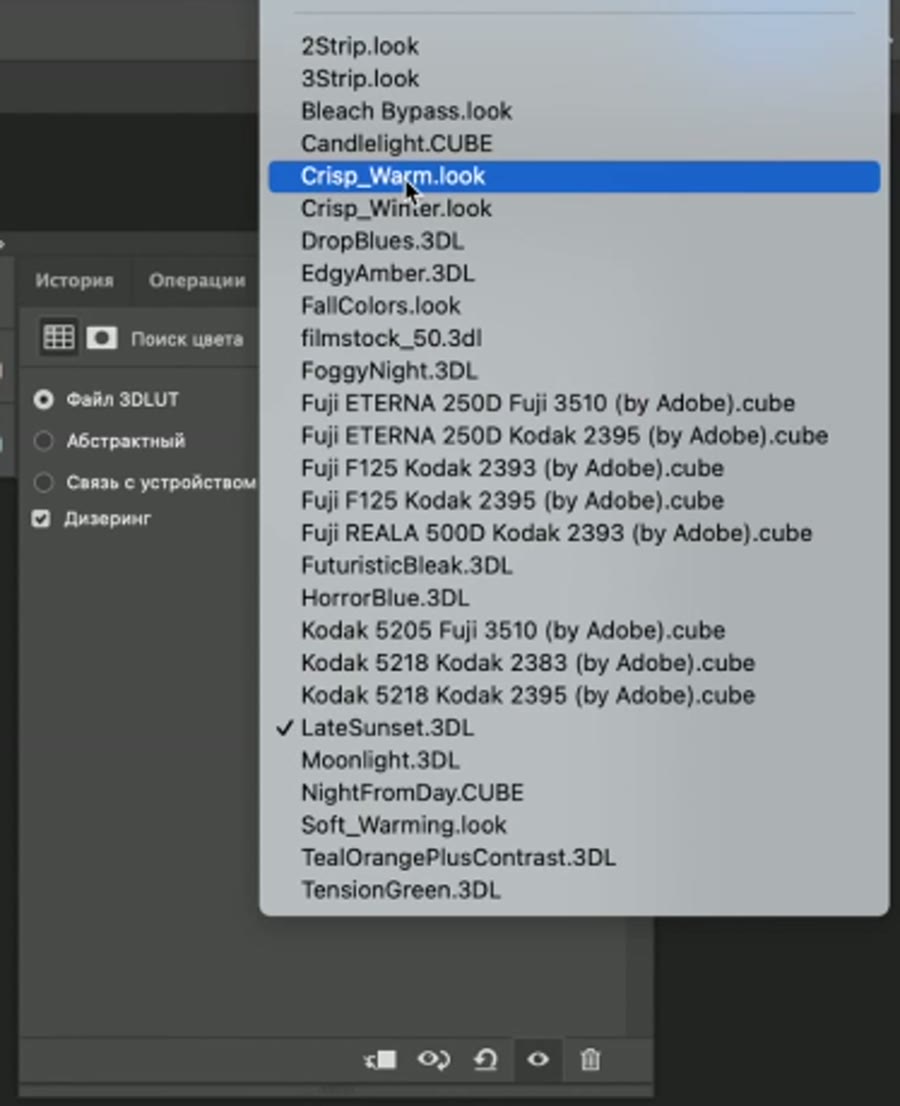
Task: Choose Crisp_Winter.look from the menu
Action: (x=574, y=209)
